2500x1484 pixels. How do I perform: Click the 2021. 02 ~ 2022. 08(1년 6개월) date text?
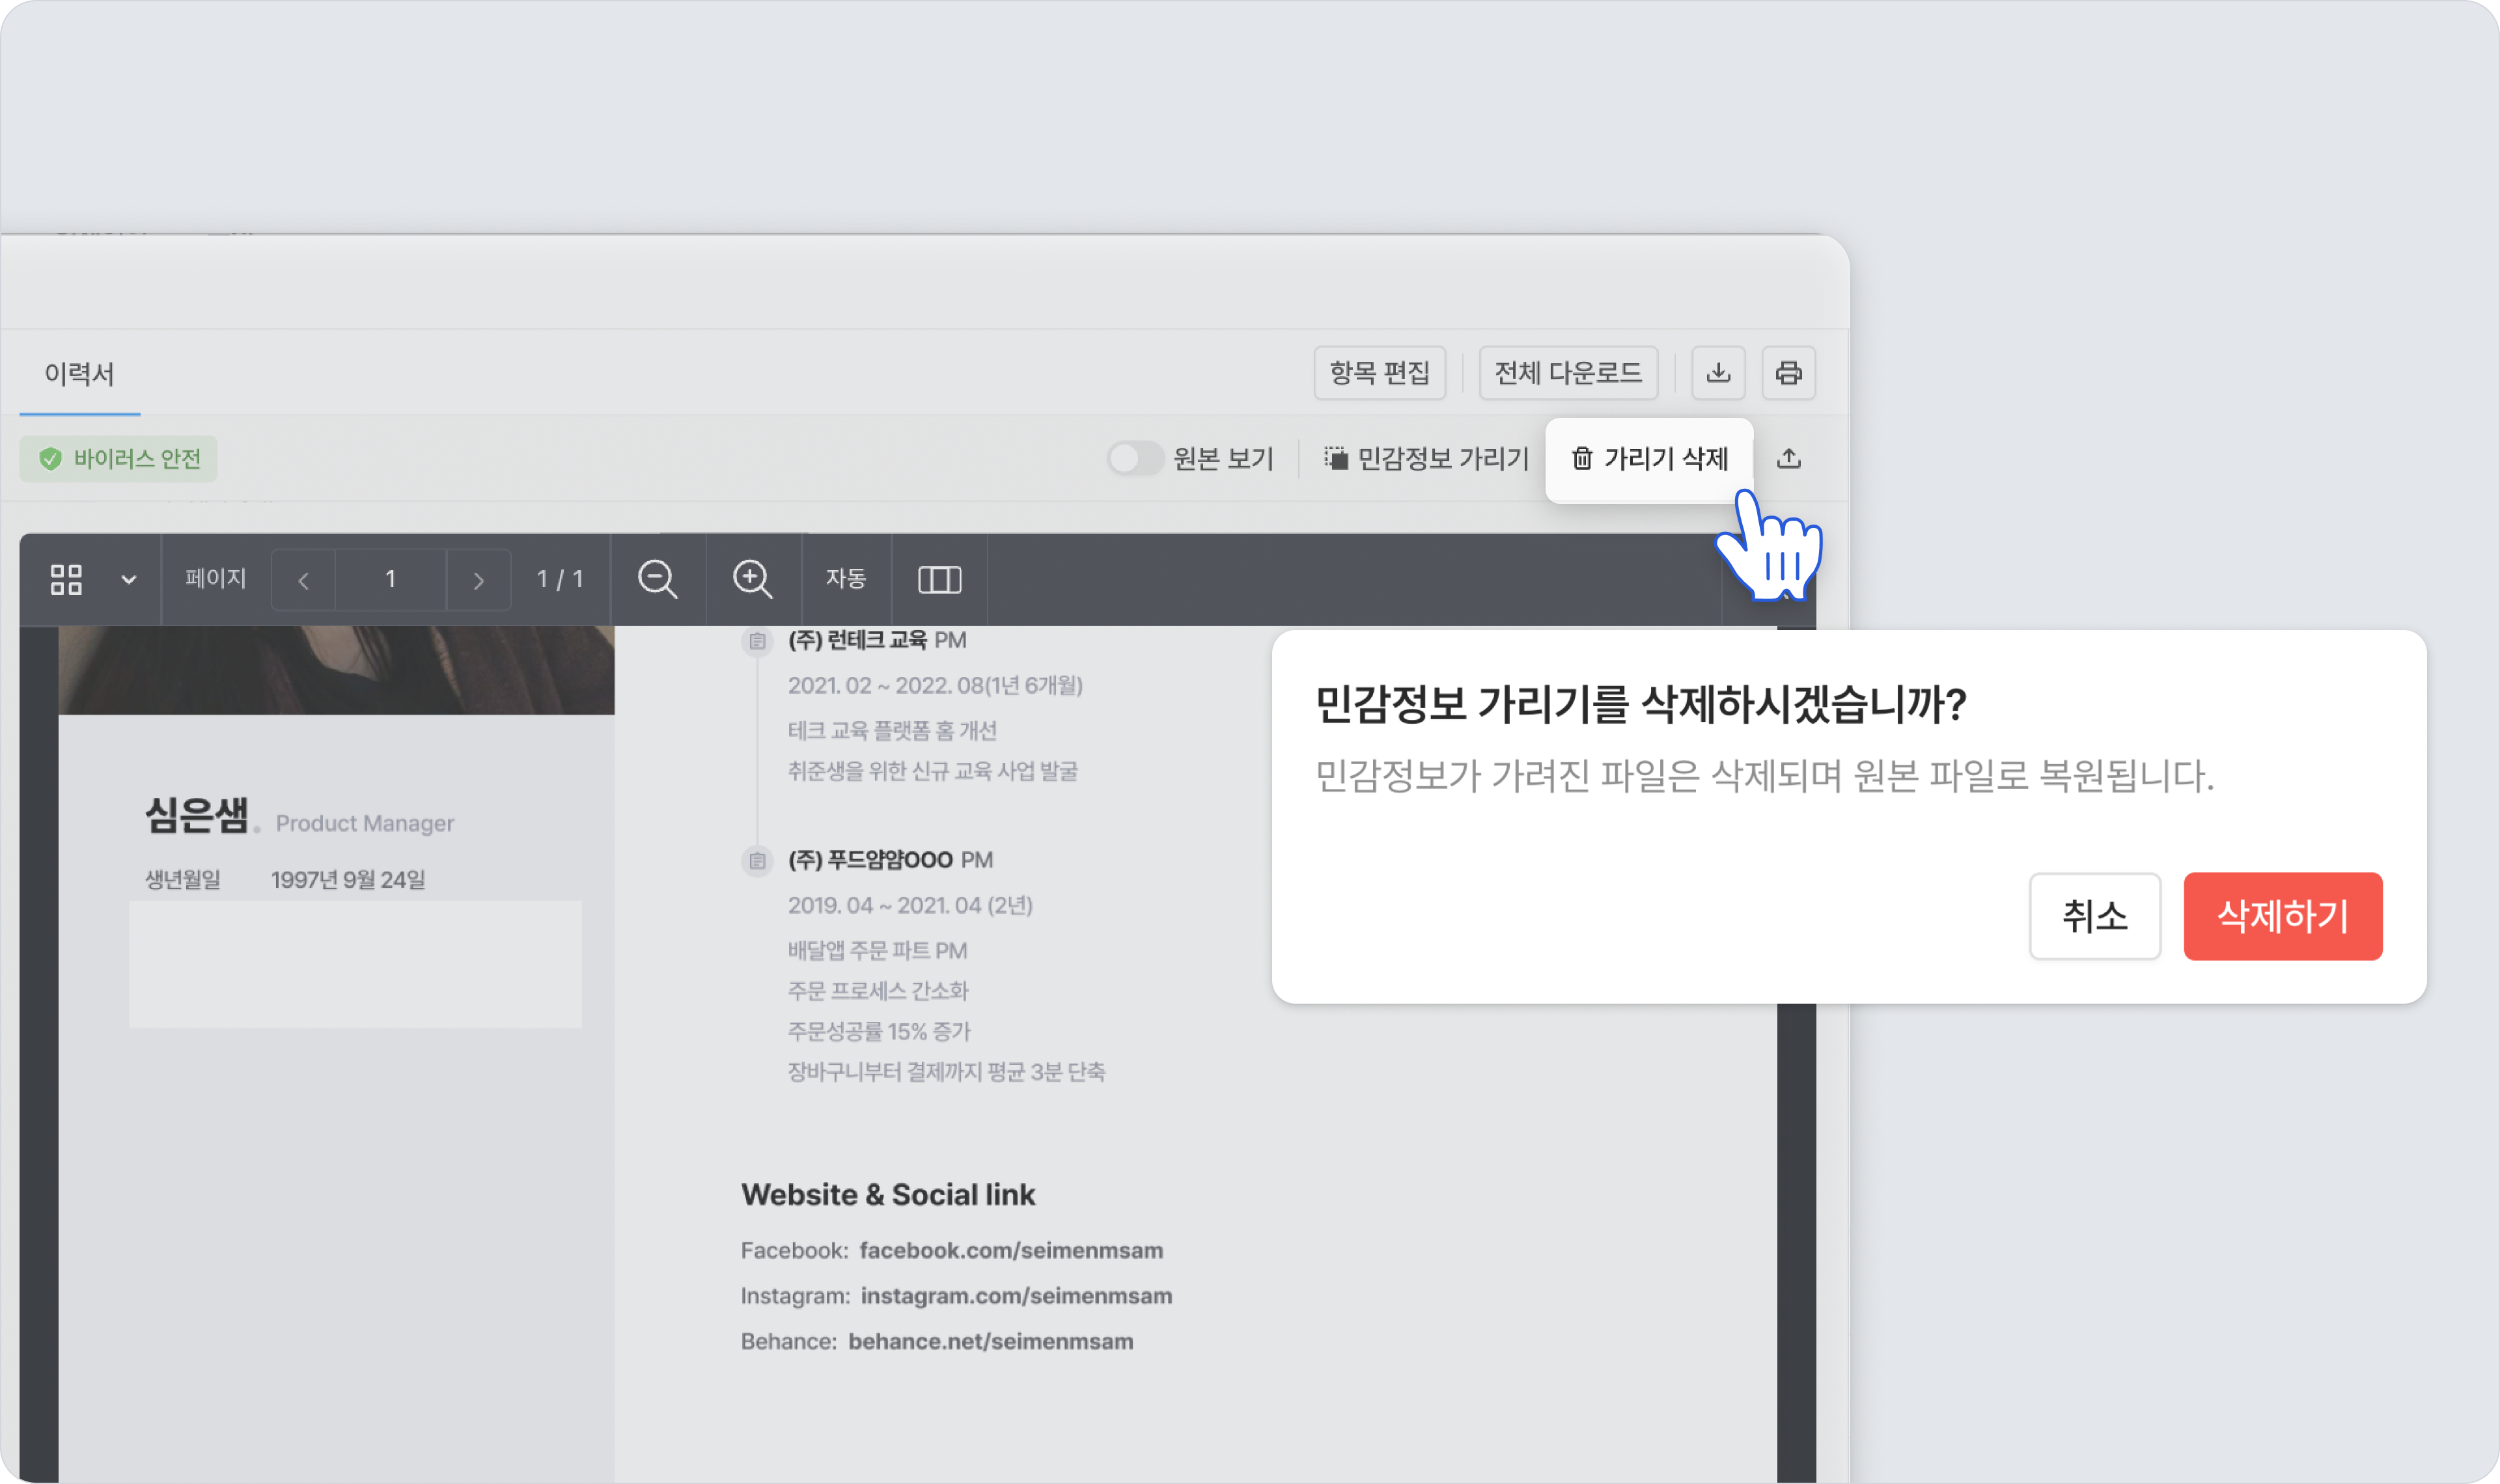click(935, 686)
